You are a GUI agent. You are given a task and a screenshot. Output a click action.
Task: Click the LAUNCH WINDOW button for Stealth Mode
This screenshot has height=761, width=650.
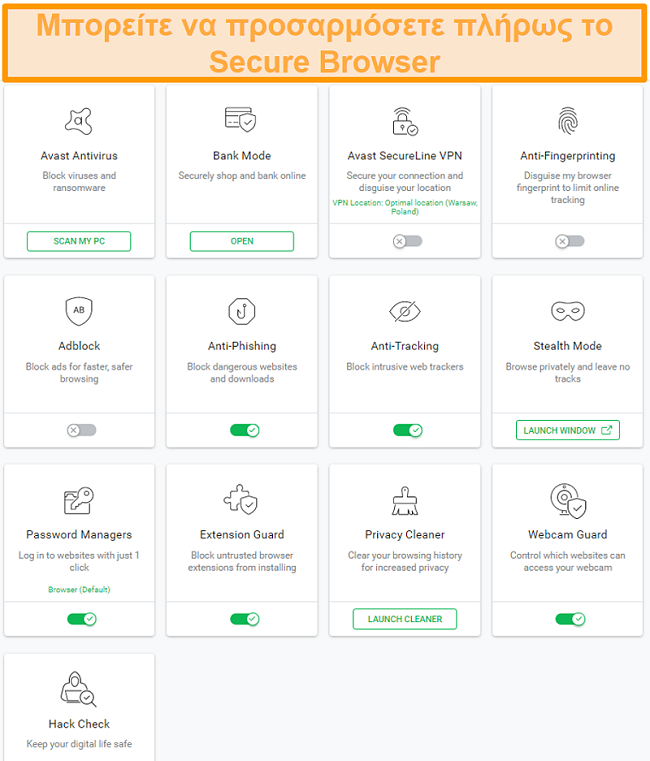(x=567, y=430)
